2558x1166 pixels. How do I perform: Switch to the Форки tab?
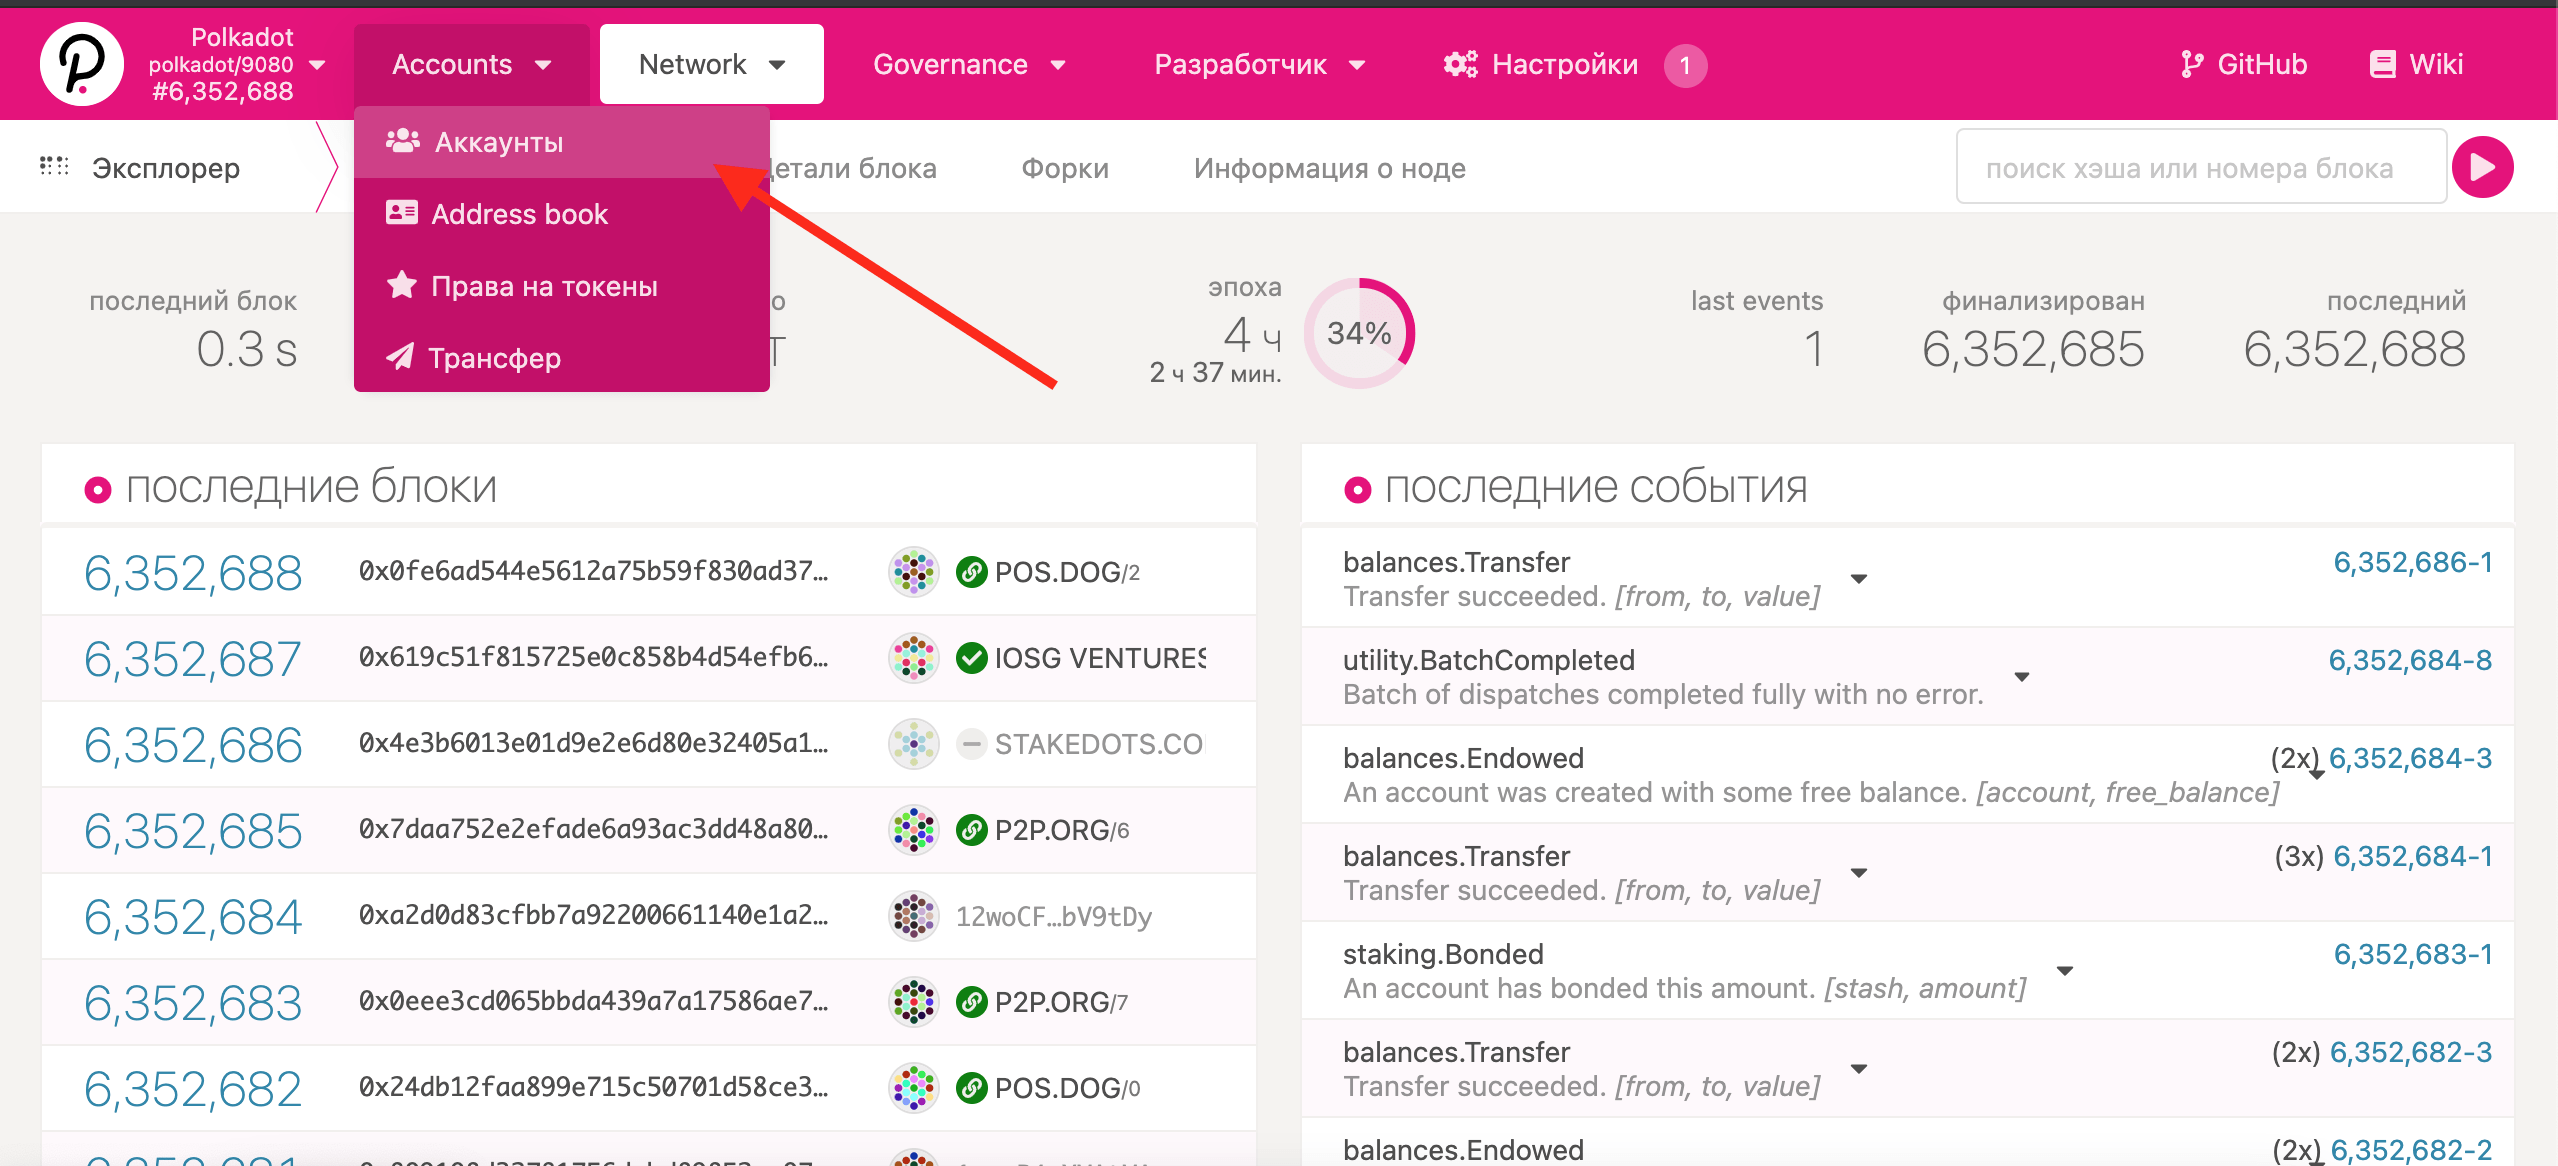(x=1064, y=168)
